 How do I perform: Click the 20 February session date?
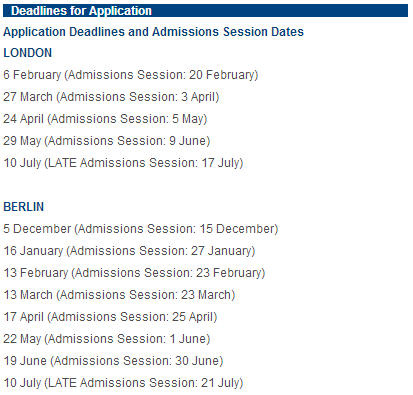point(222,75)
